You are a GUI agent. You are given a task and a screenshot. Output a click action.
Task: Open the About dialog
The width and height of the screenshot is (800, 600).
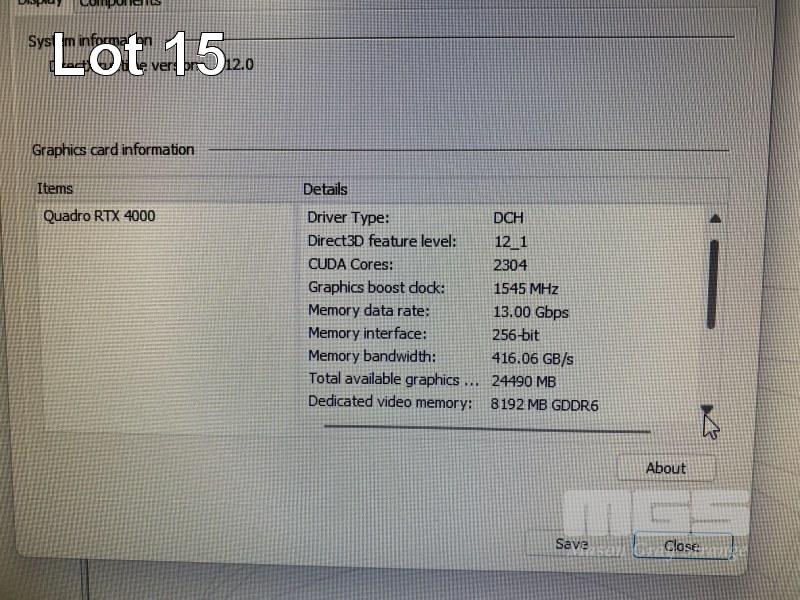[665, 468]
